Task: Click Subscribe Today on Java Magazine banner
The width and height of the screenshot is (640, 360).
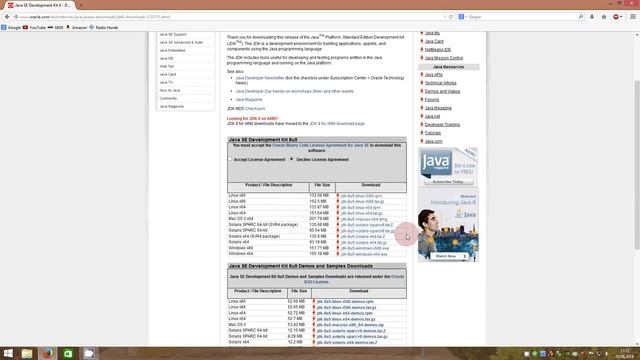Action: [448, 182]
